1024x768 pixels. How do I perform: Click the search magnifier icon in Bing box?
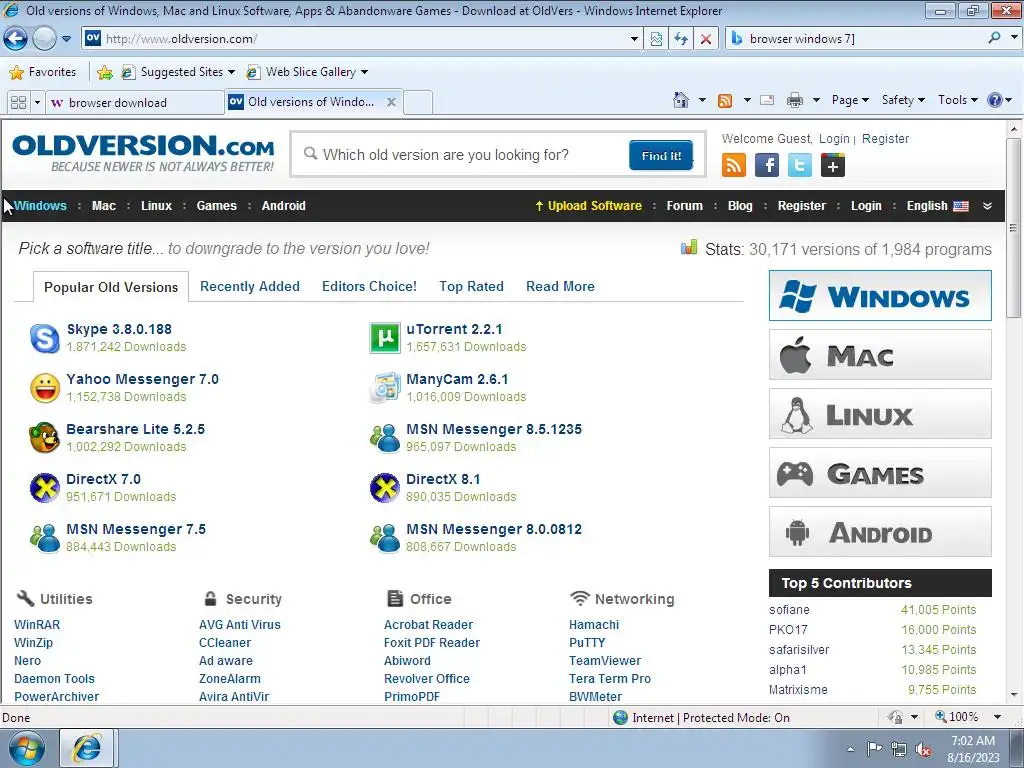pos(994,38)
